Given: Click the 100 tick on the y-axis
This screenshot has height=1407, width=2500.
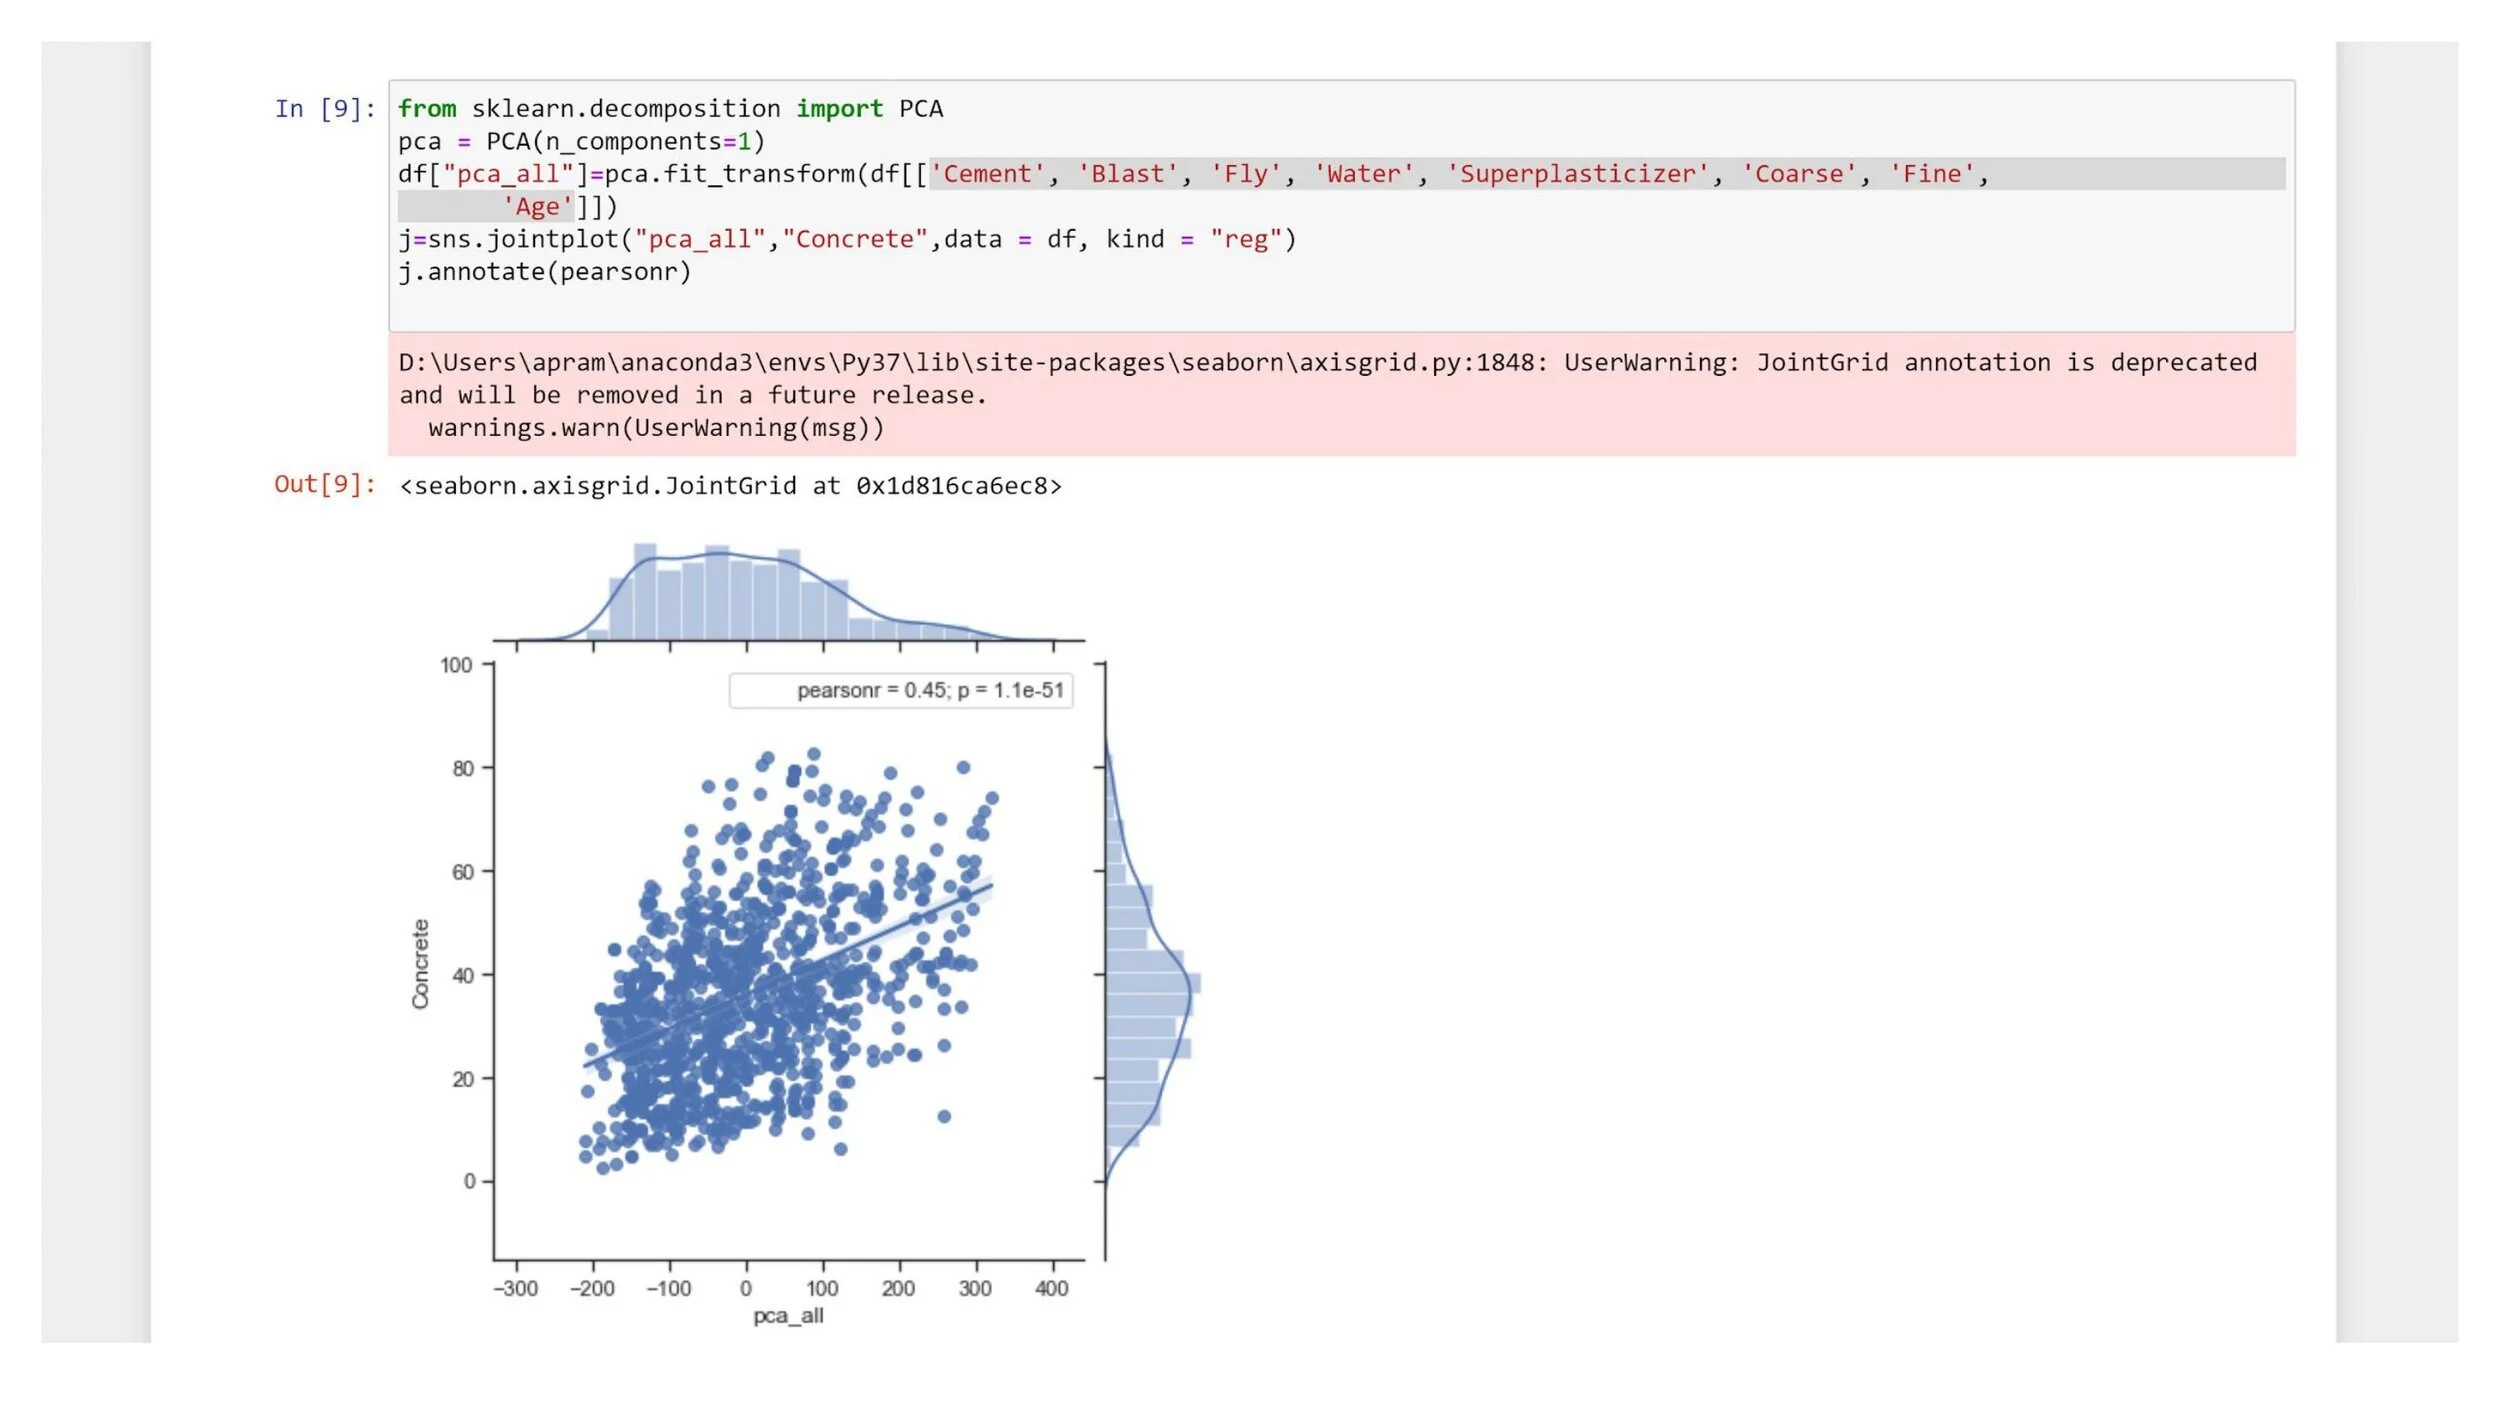Looking at the screenshot, I should point(456,666).
